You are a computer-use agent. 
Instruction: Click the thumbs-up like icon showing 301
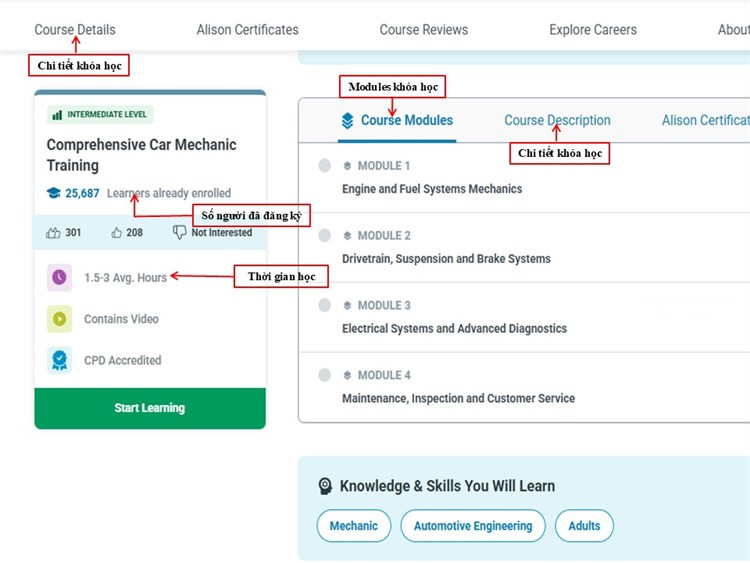coord(53,233)
